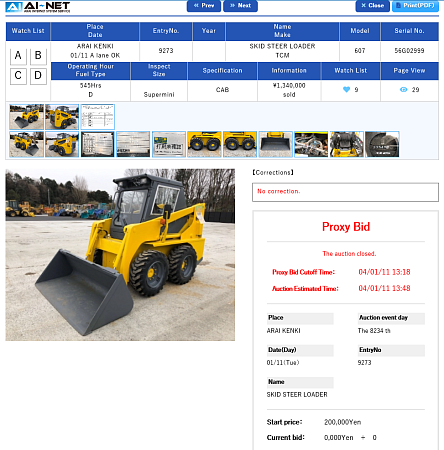Open the second wheels close-up thumbnail
The image size is (444, 450).
point(240,144)
